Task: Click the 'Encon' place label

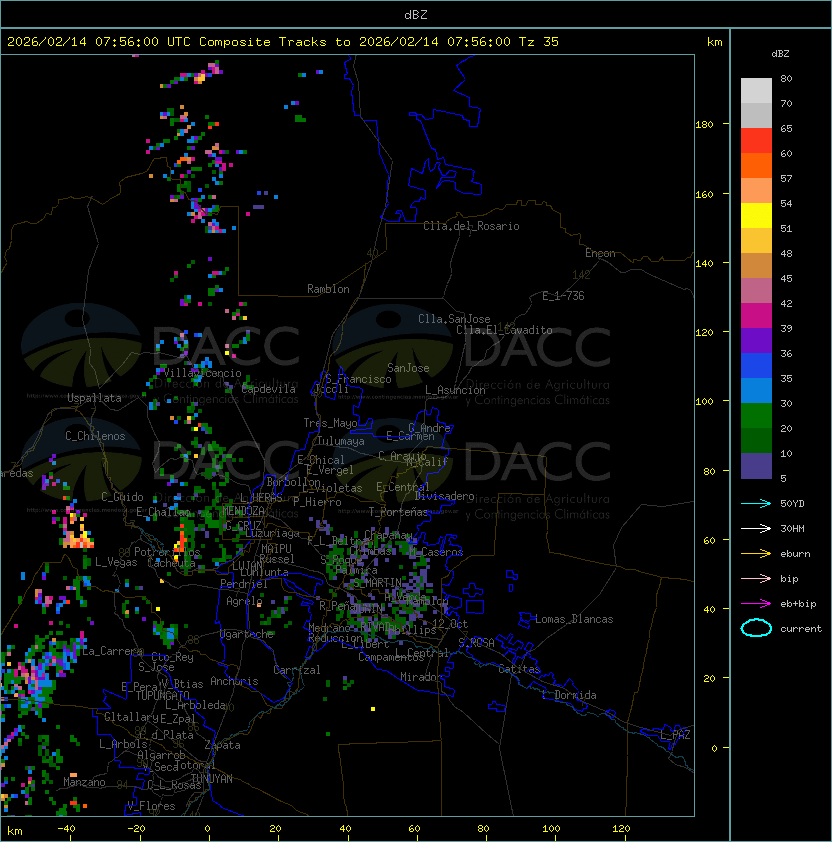Action: point(600,253)
